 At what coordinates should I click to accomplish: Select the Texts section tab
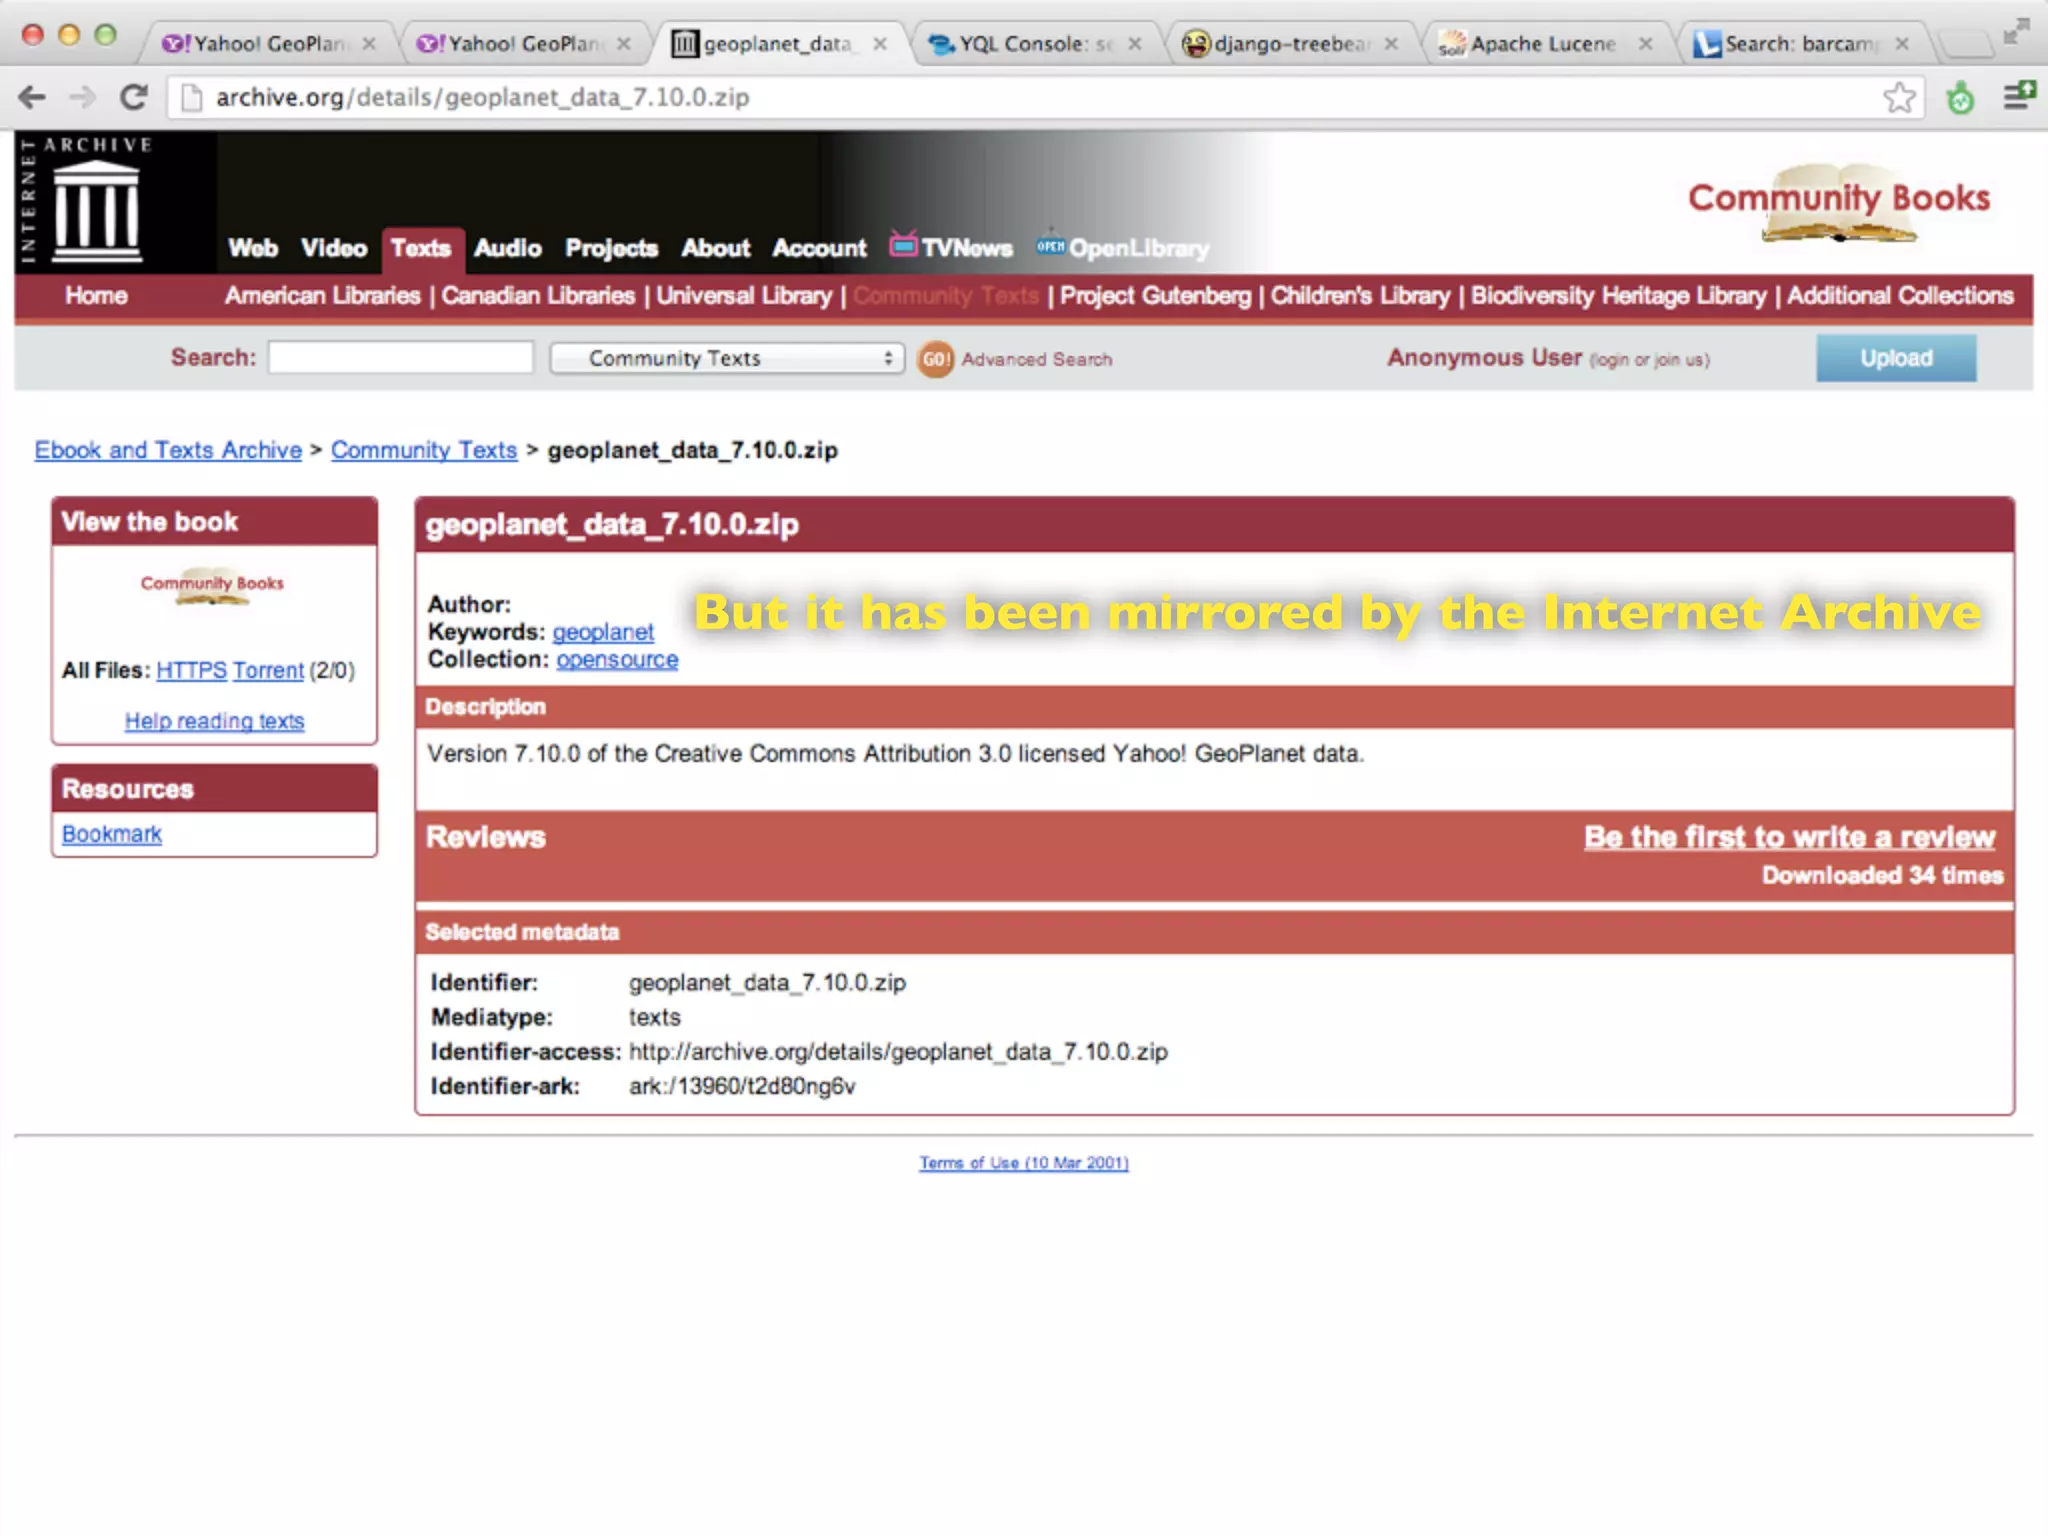click(x=421, y=248)
